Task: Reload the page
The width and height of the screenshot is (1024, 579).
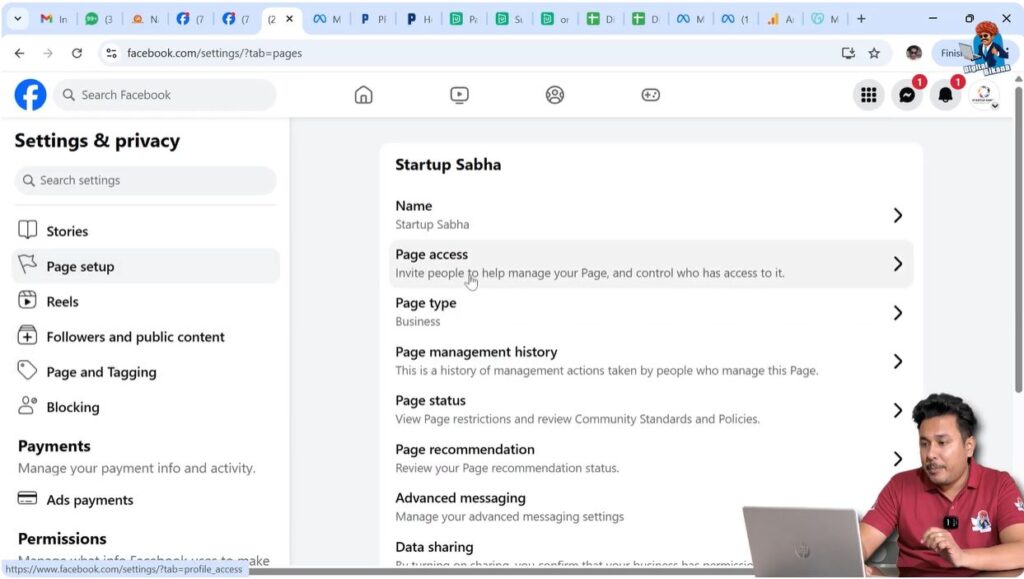Action: (x=76, y=54)
